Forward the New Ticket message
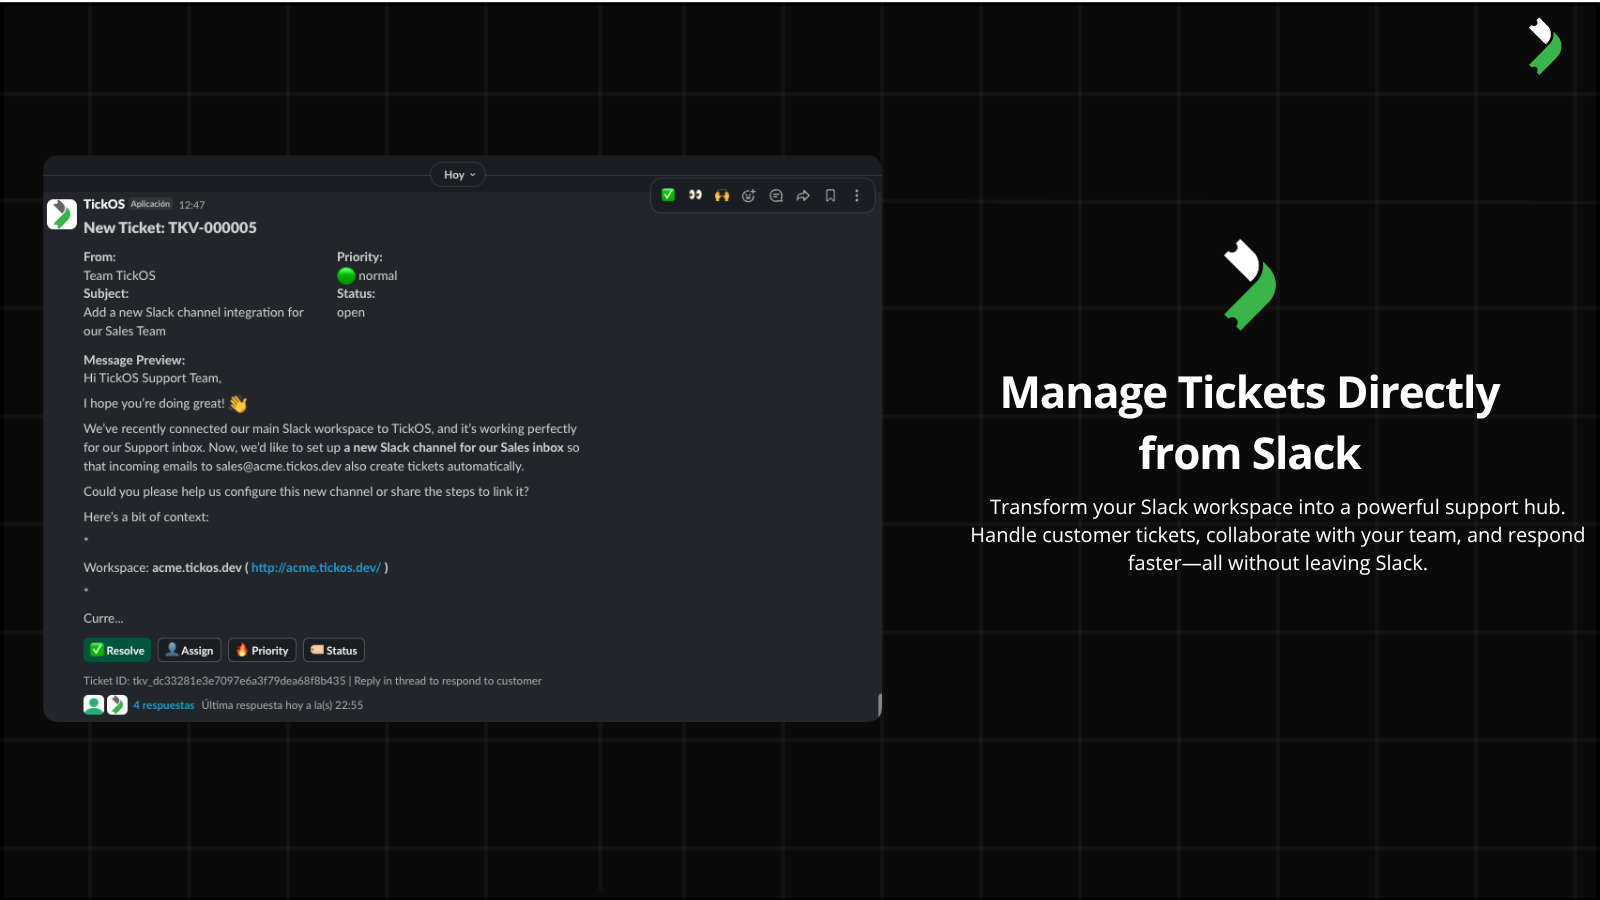 coord(803,195)
